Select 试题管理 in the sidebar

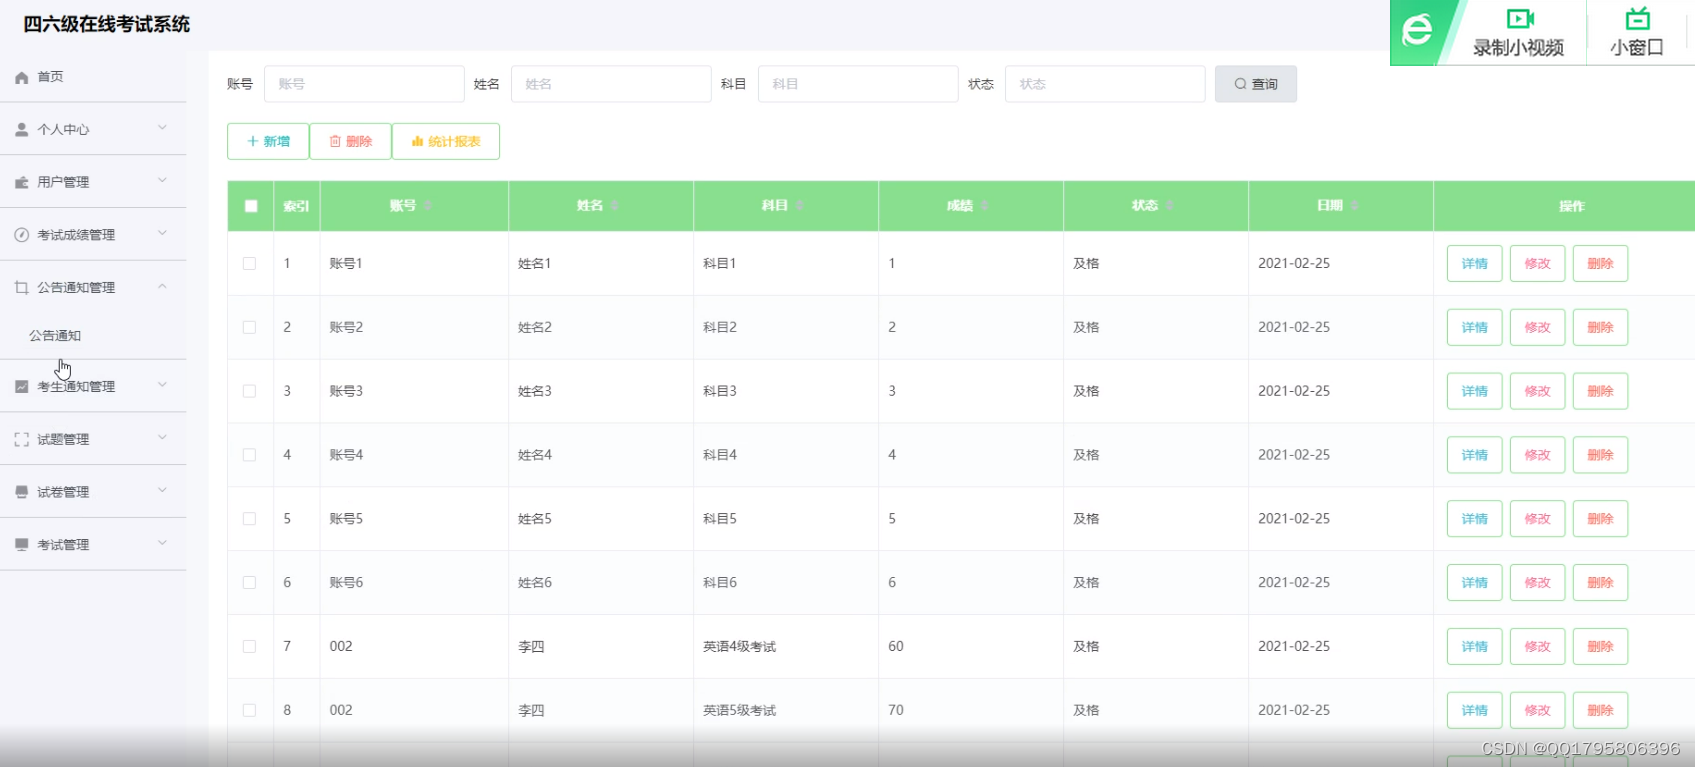(x=93, y=439)
